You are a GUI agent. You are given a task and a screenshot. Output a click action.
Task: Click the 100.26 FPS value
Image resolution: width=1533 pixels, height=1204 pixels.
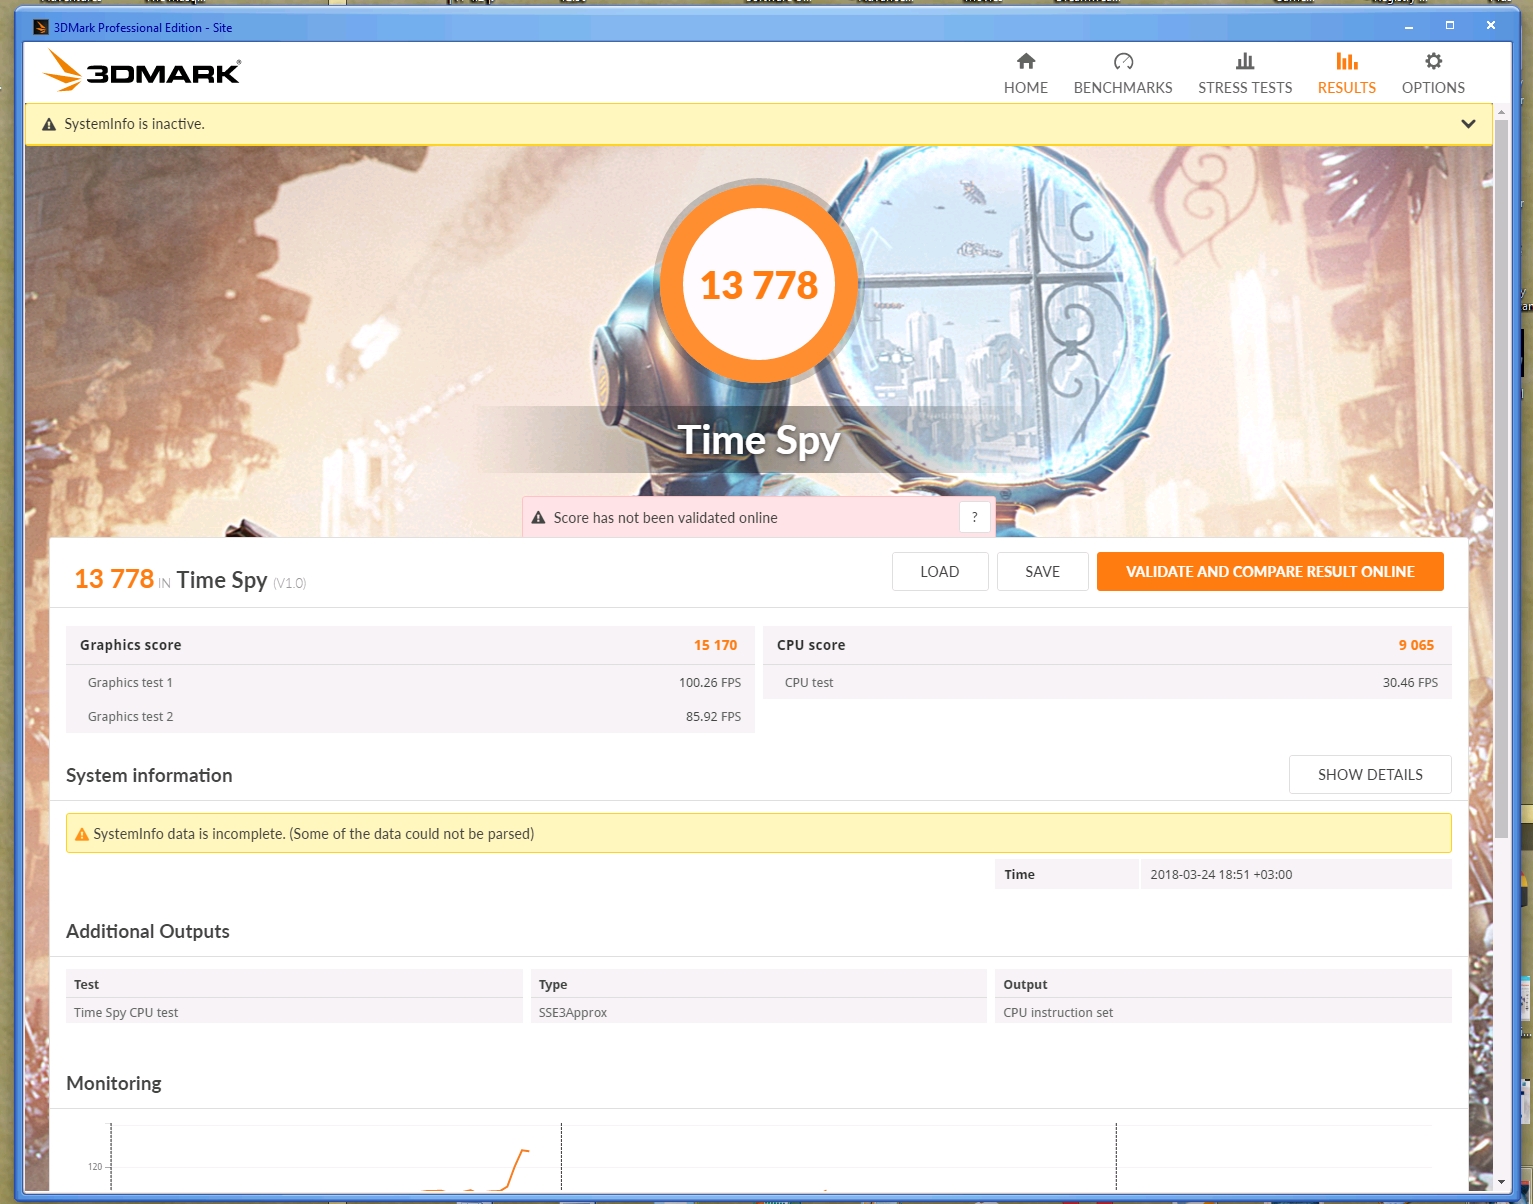click(x=710, y=682)
